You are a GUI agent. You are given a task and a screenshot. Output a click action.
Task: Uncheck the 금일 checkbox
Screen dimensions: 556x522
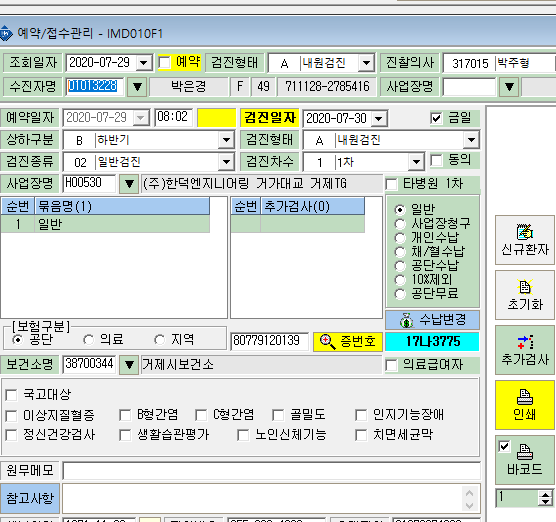(436, 118)
